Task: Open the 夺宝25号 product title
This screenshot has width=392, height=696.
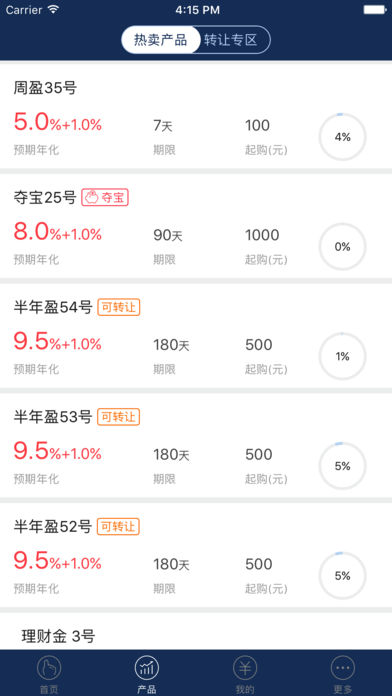Action: [x=45, y=198]
